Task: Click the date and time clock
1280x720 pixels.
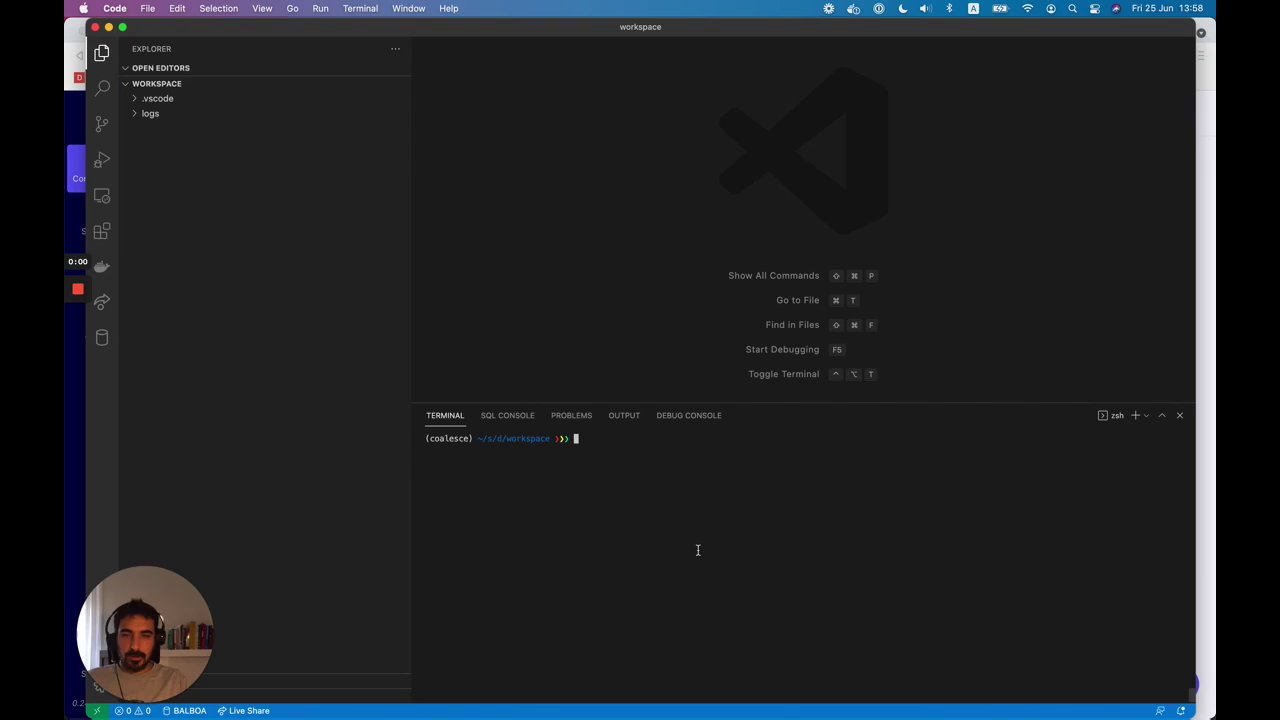Action: point(1167,9)
